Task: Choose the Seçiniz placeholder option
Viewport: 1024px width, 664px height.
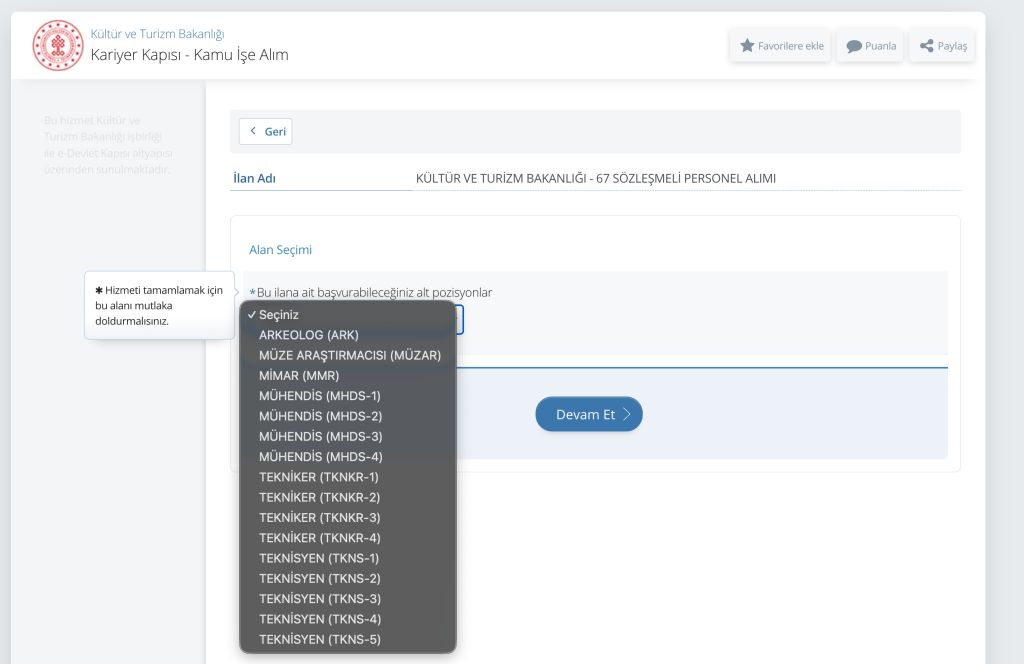Action: [x=348, y=315]
